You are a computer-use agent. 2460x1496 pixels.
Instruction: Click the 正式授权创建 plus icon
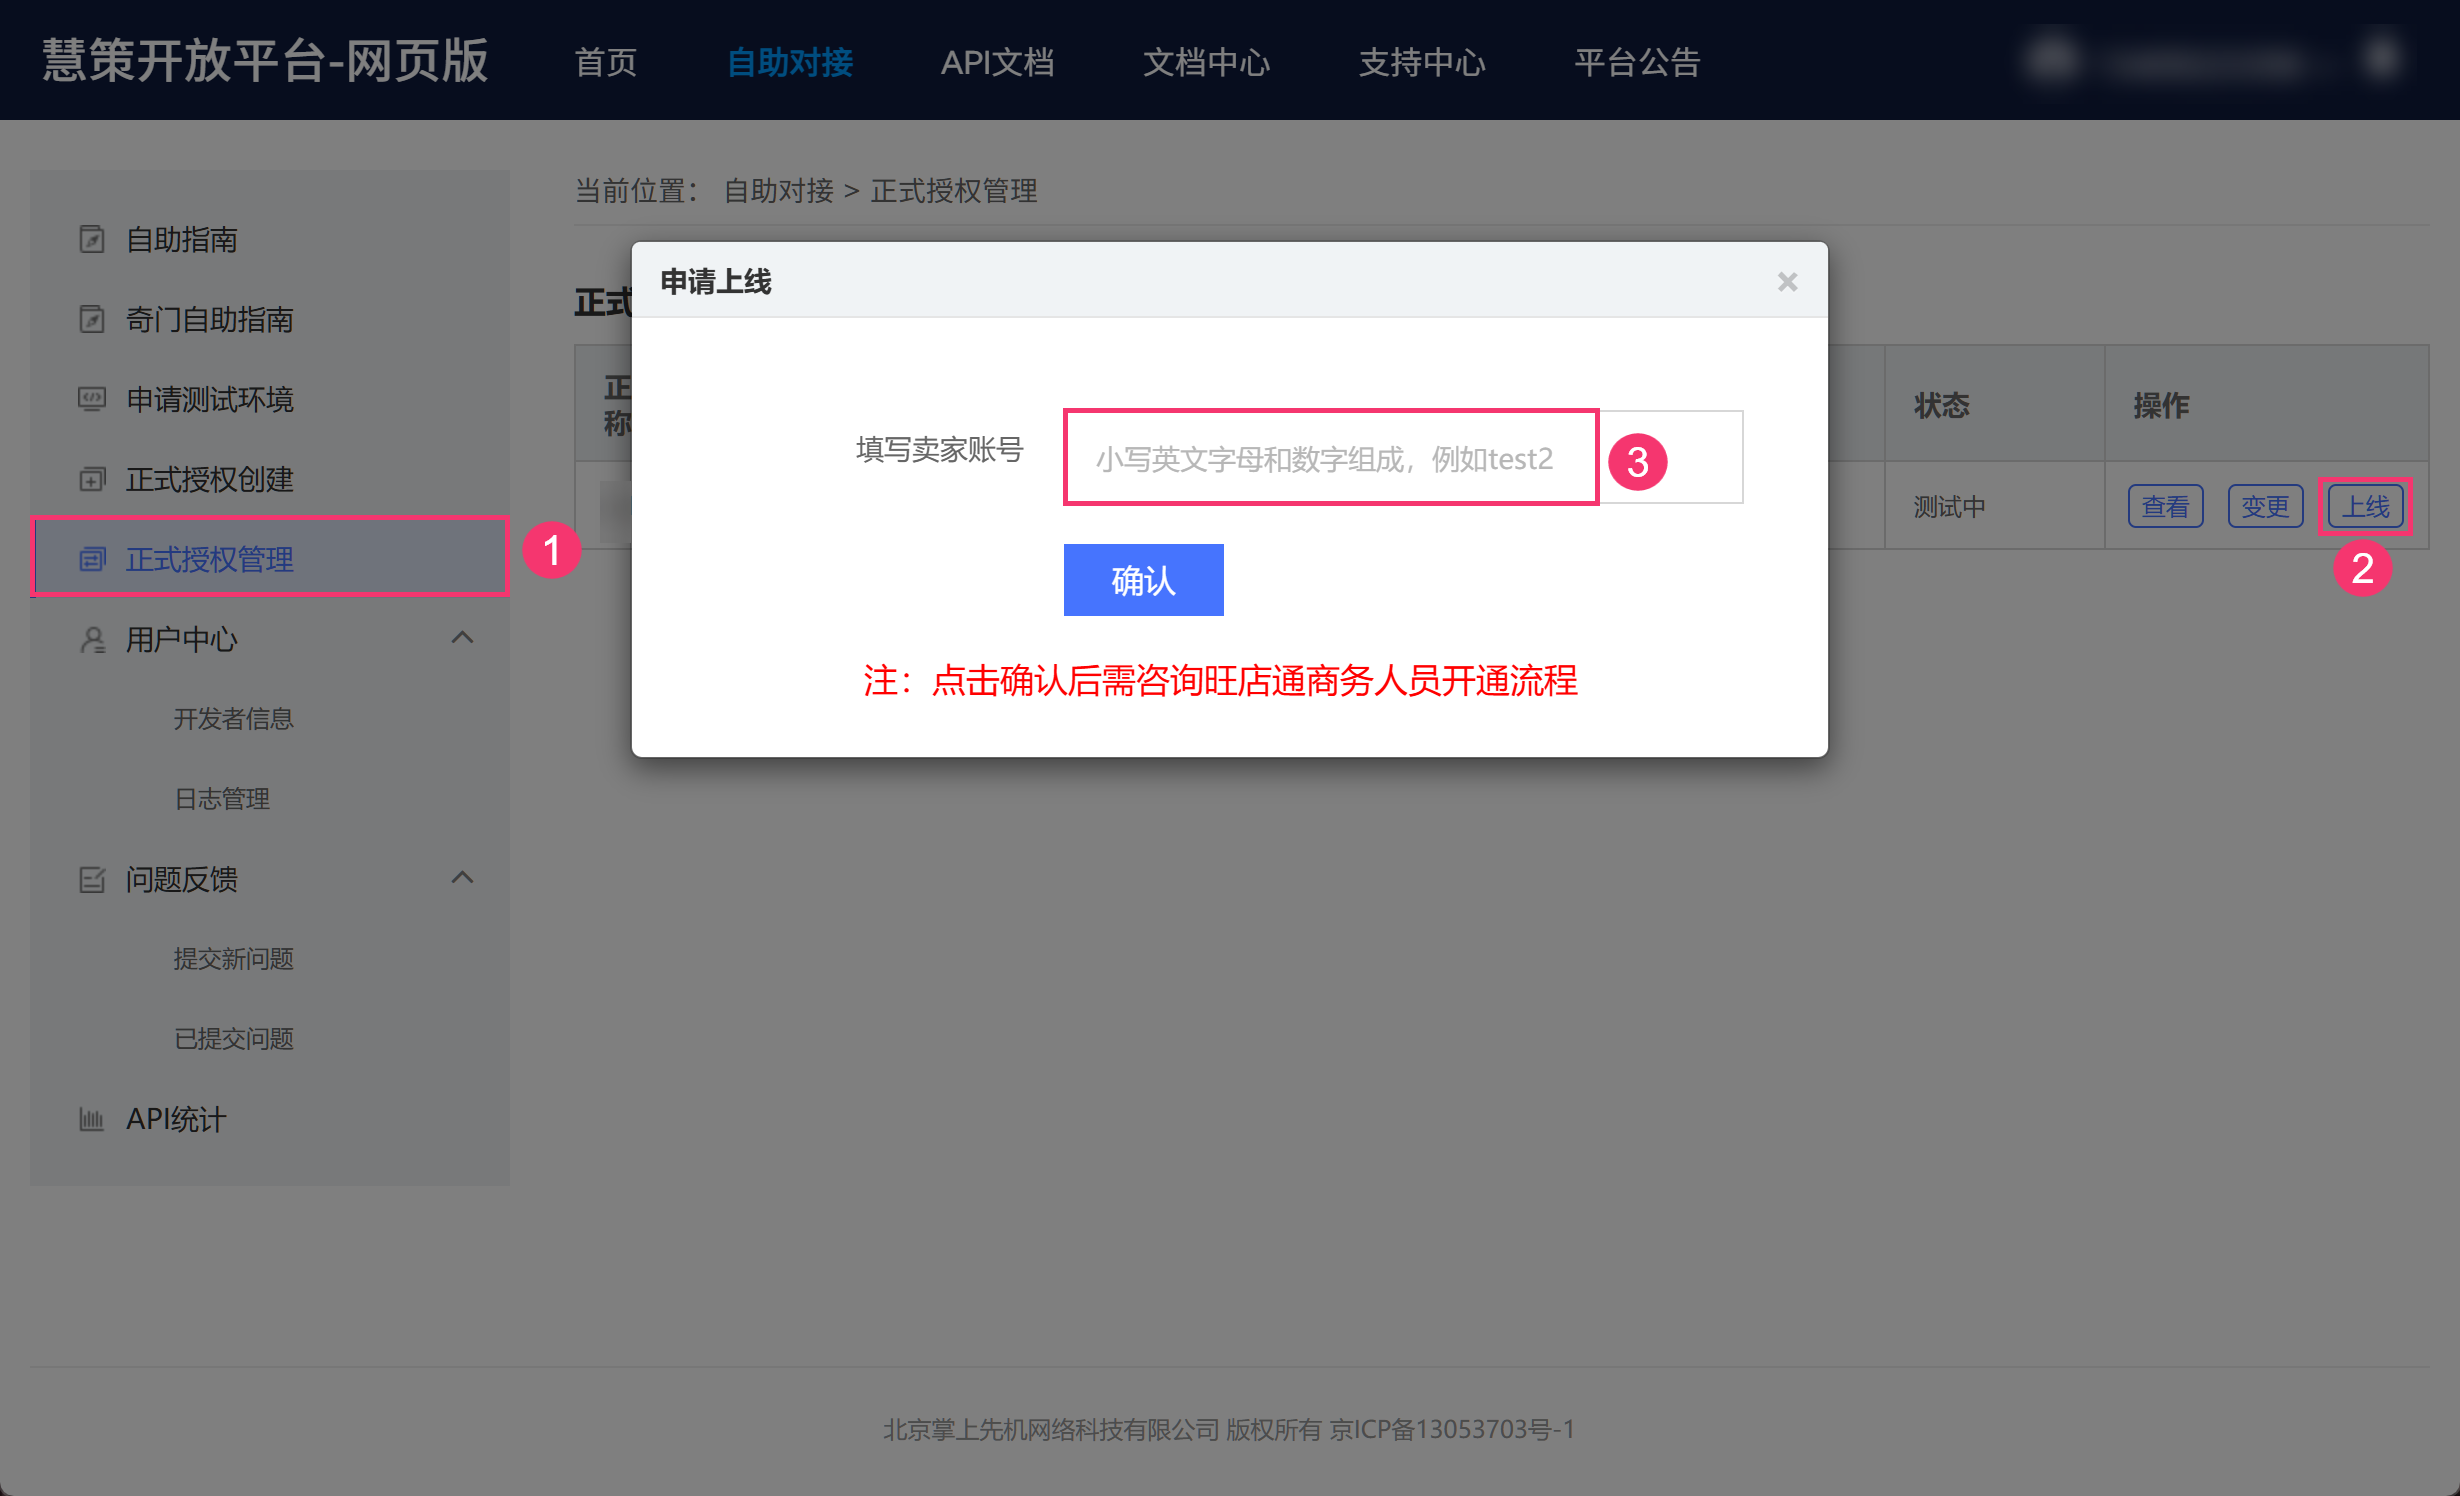(x=91, y=480)
